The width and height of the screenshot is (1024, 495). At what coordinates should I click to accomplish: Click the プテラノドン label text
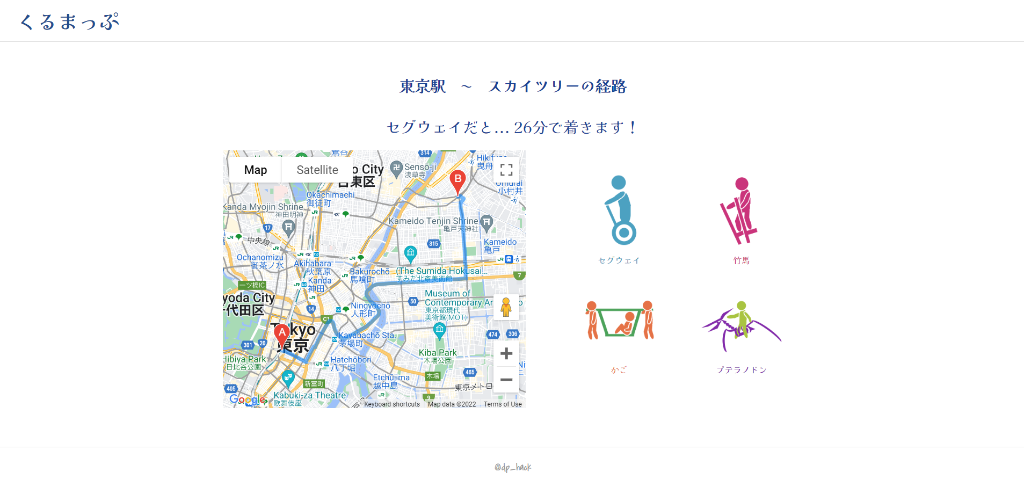(x=741, y=370)
